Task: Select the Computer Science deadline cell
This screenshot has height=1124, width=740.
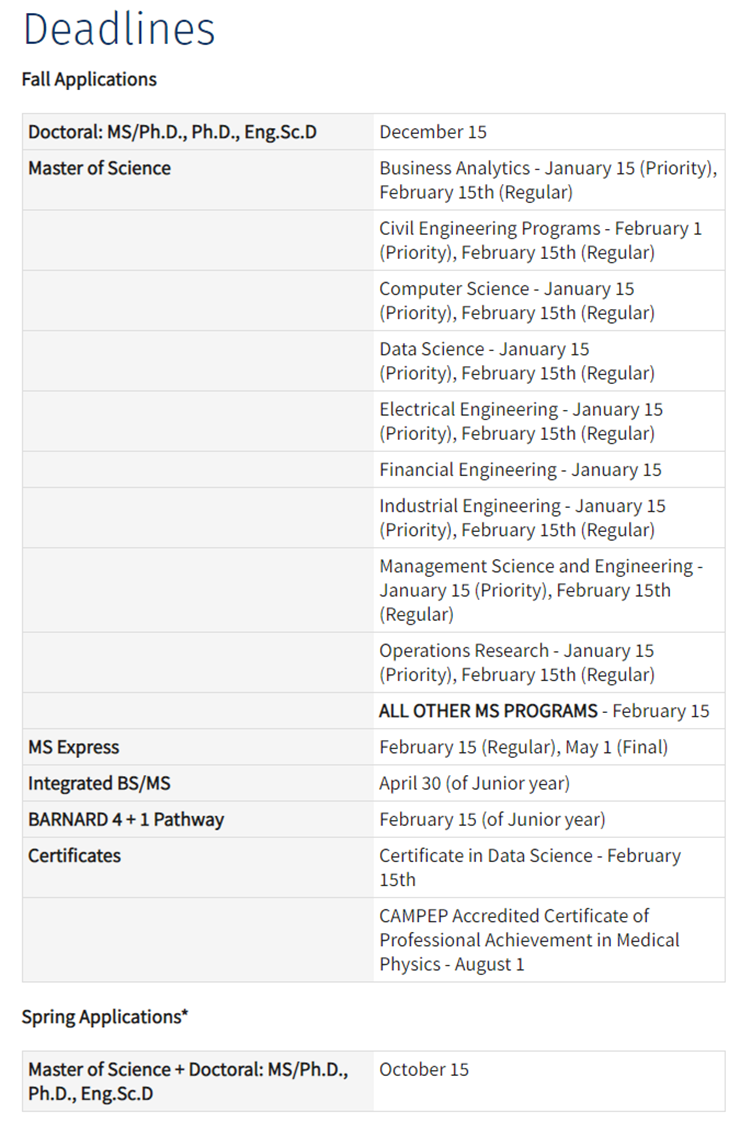Action: coord(516,300)
